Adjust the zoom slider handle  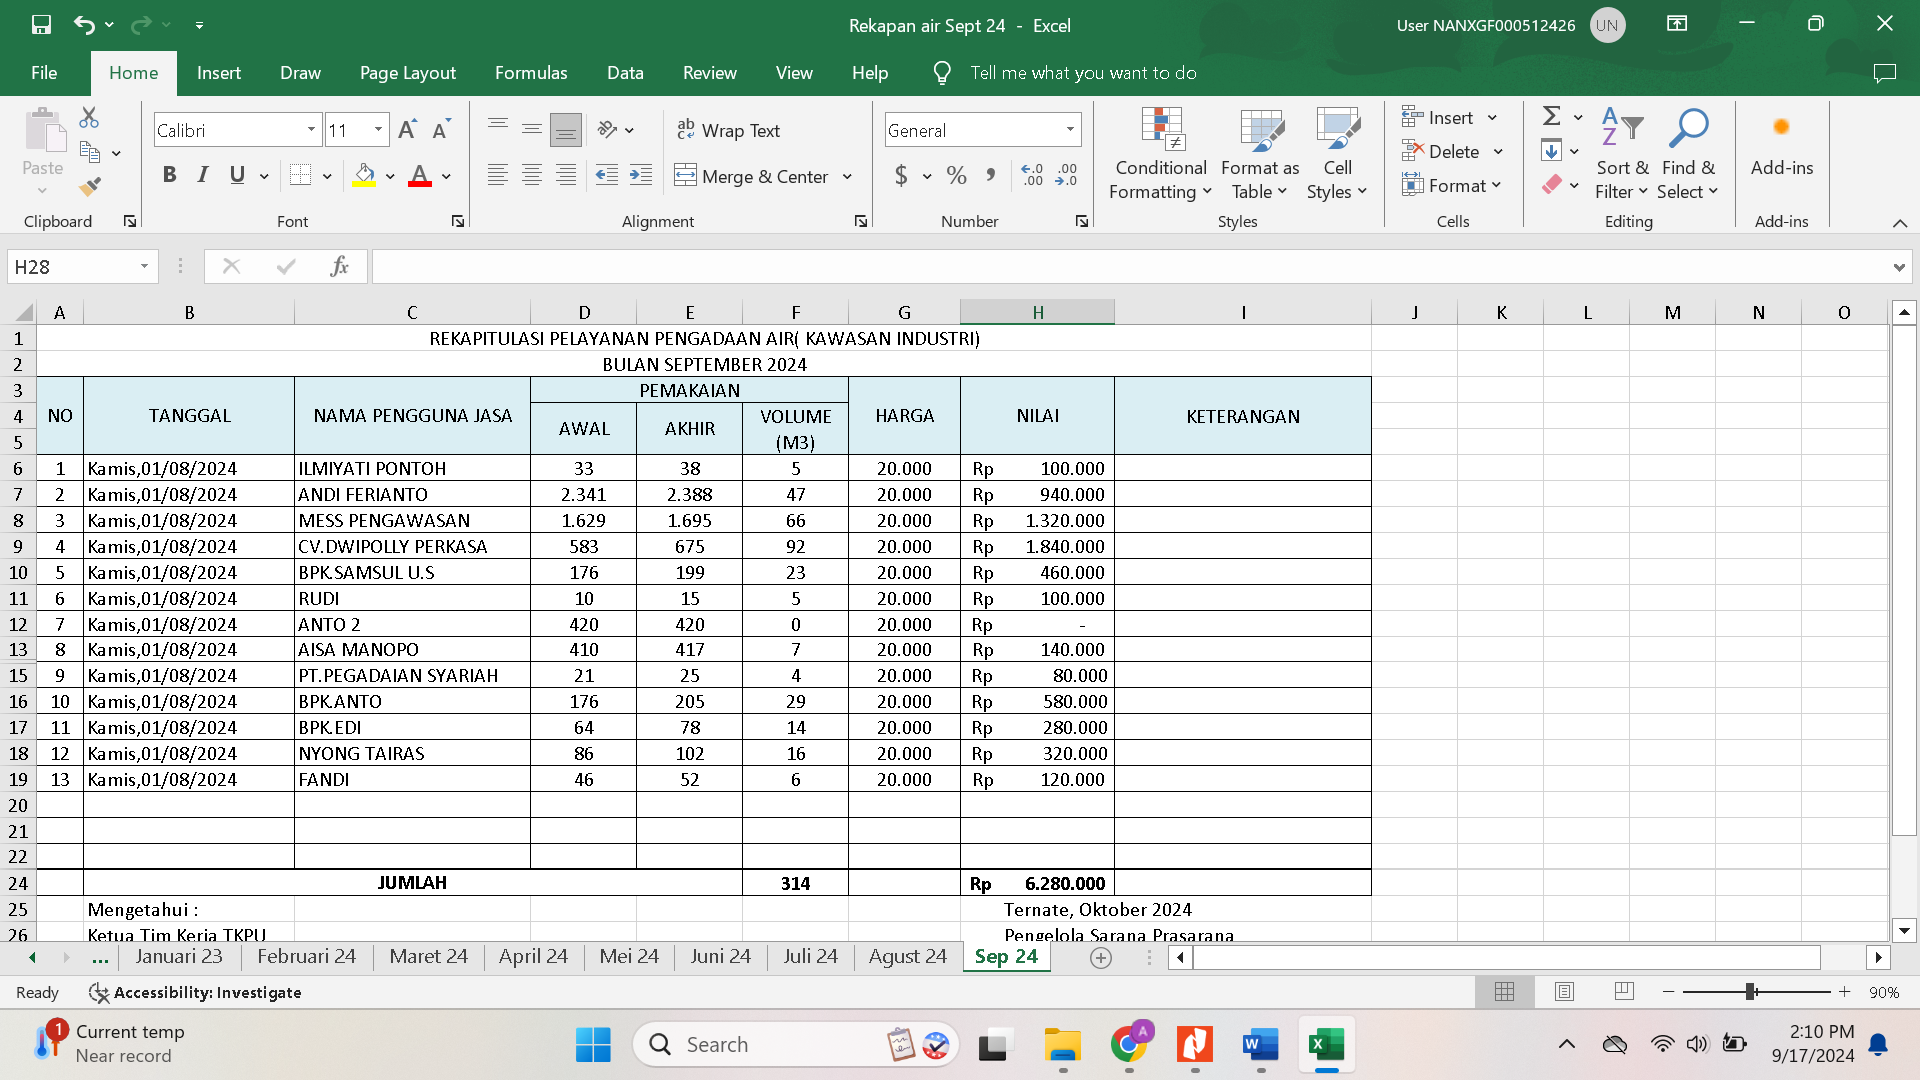(x=1751, y=991)
